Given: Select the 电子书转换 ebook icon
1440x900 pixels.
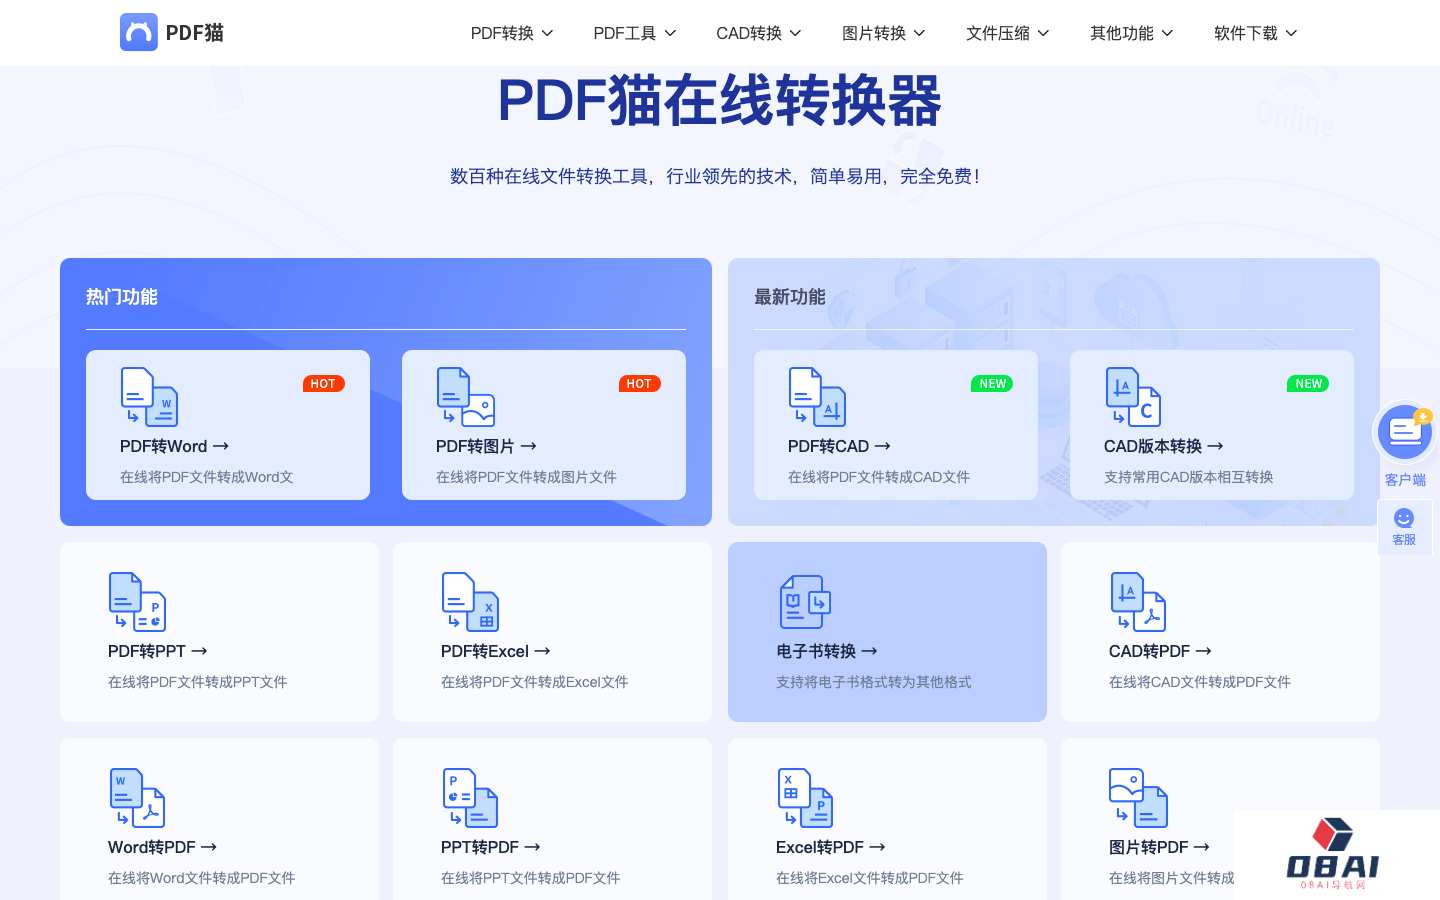Looking at the screenshot, I should pos(806,601).
